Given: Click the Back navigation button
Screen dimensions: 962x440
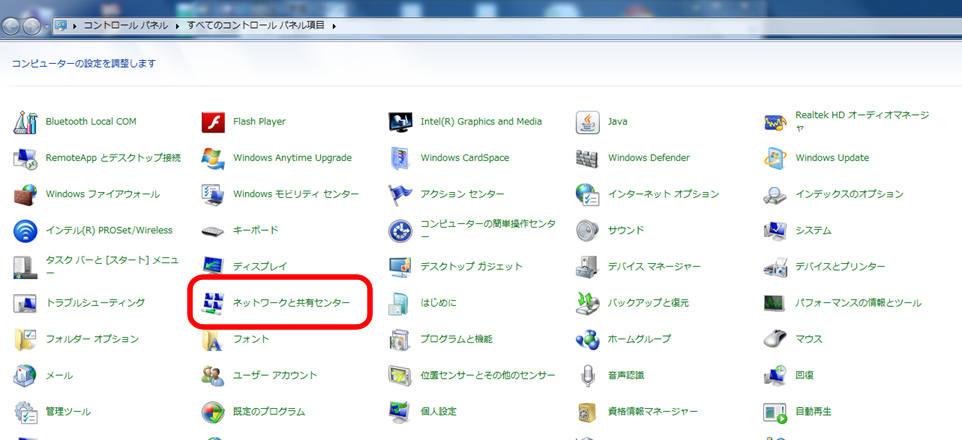Looking at the screenshot, I should click(x=12, y=26).
